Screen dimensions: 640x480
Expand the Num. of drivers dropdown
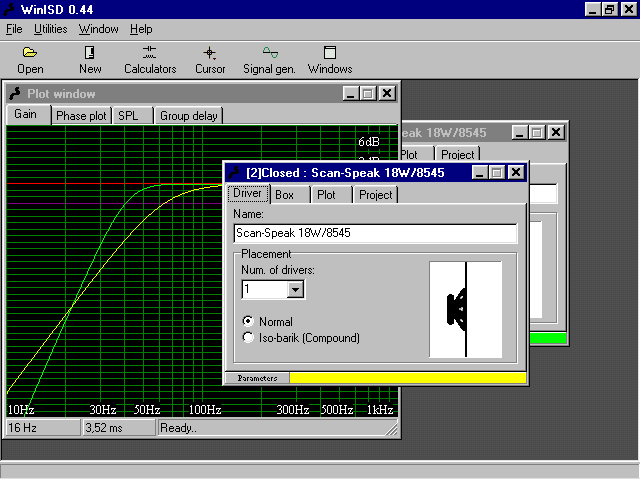(295, 290)
